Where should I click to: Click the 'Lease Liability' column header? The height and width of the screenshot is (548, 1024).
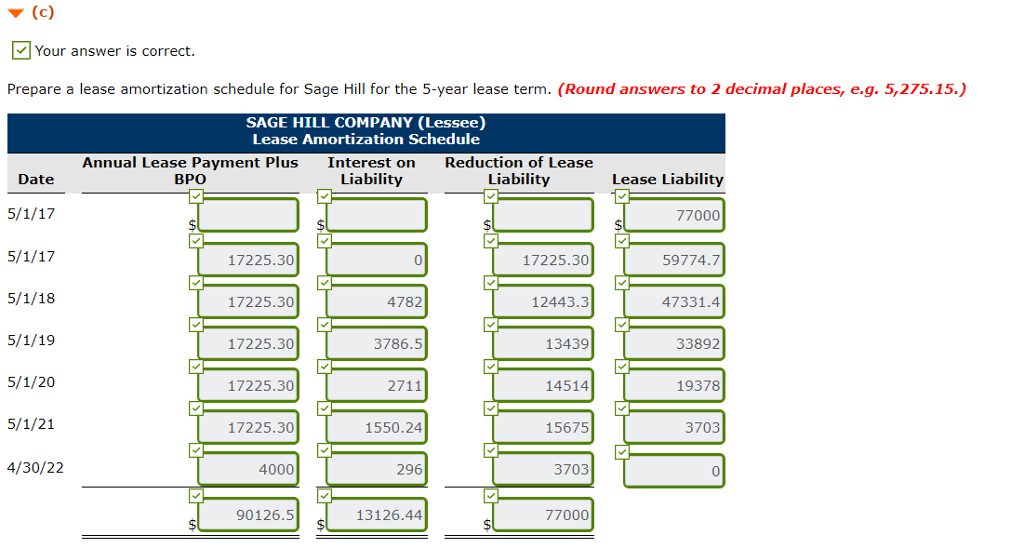coord(667,179)
